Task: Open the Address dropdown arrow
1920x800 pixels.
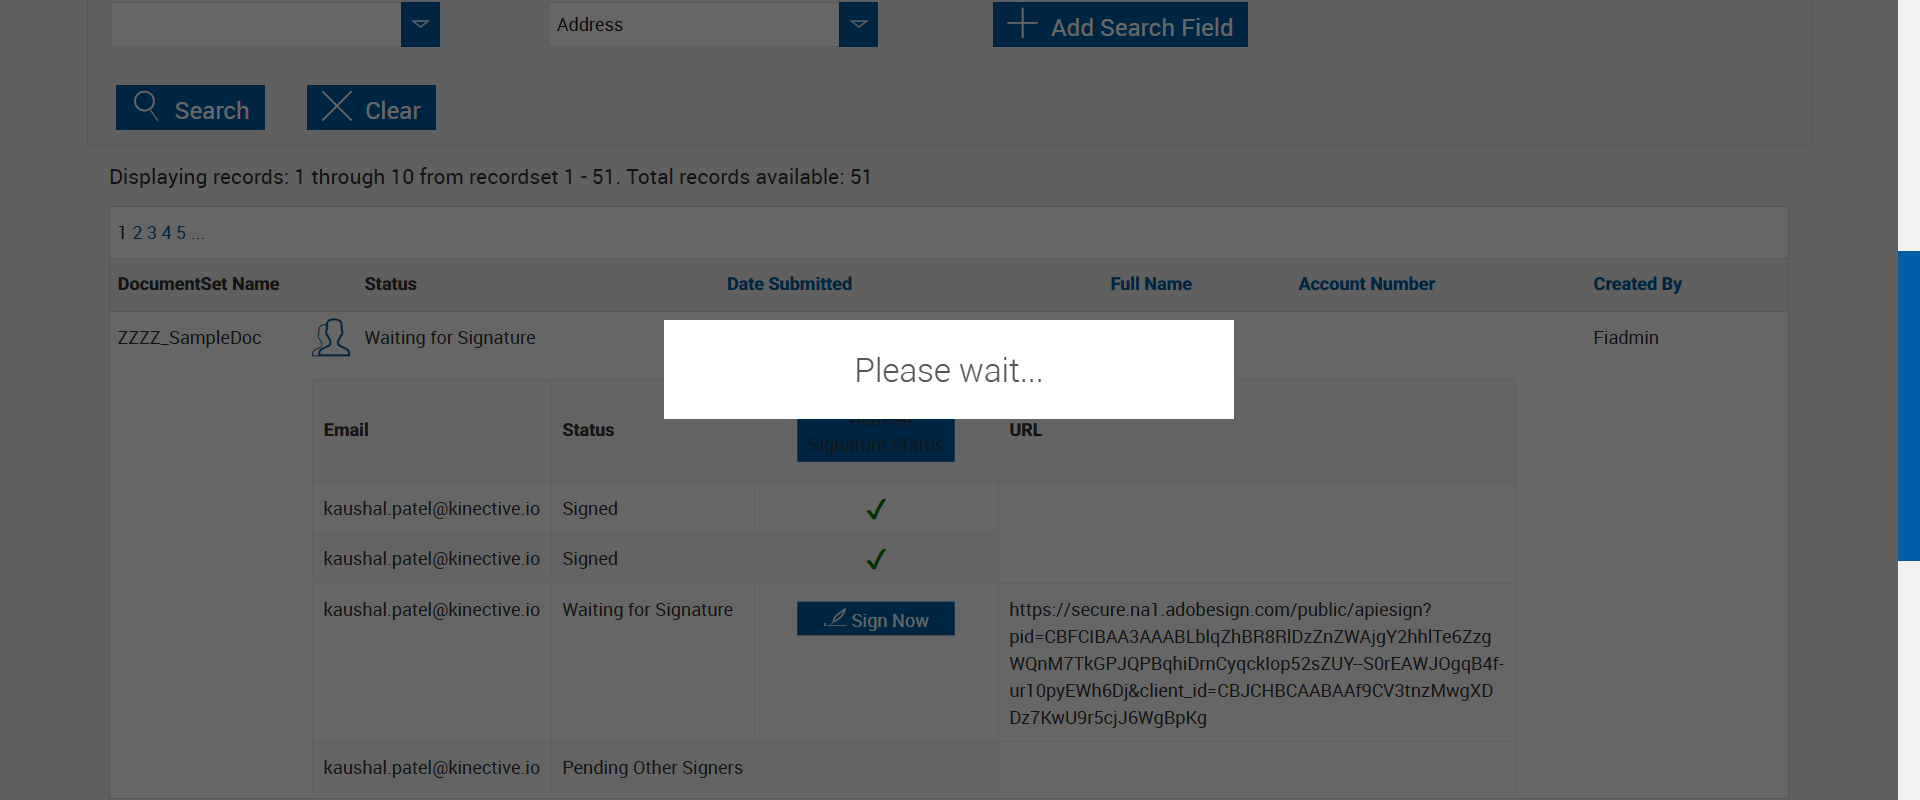Action: [x=858, y=24]
